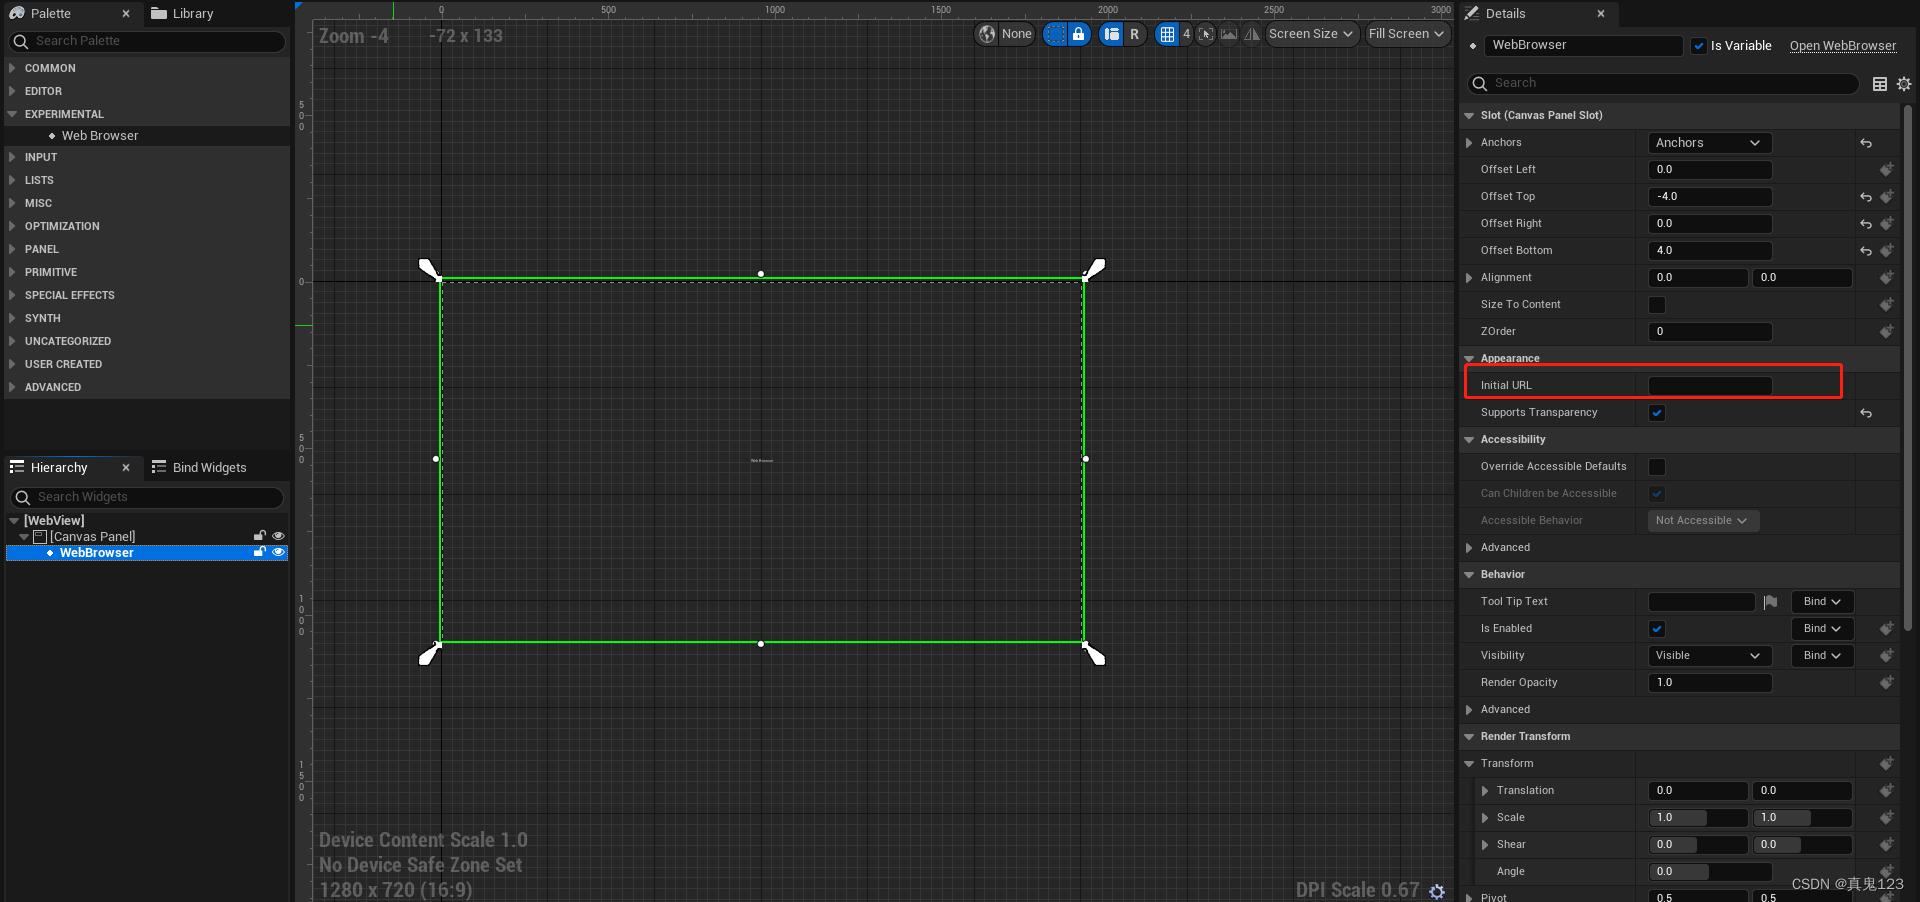Toggle grid snapping icon in designer toolbar
1920x902 pixels.
1167,34
